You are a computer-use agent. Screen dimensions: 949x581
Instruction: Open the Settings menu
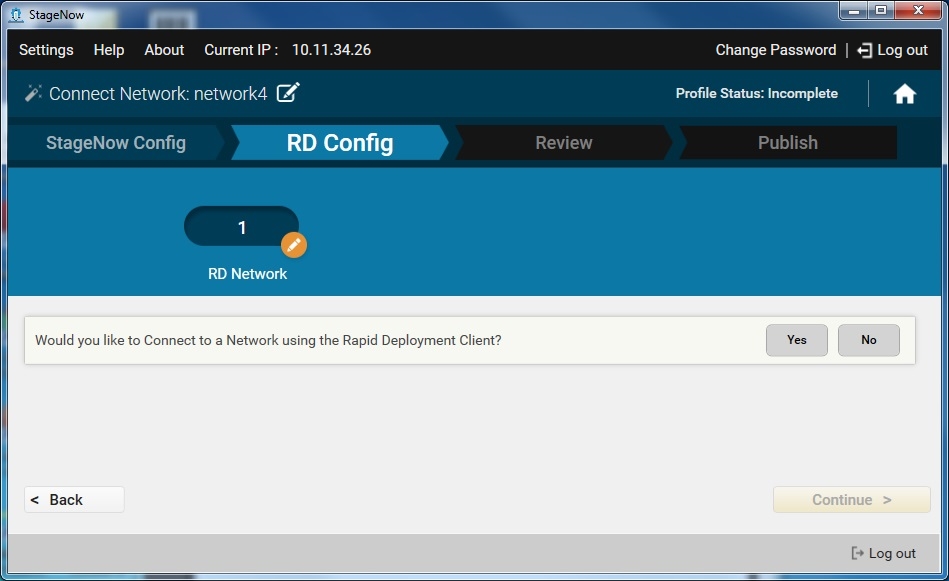pos(46,50)
